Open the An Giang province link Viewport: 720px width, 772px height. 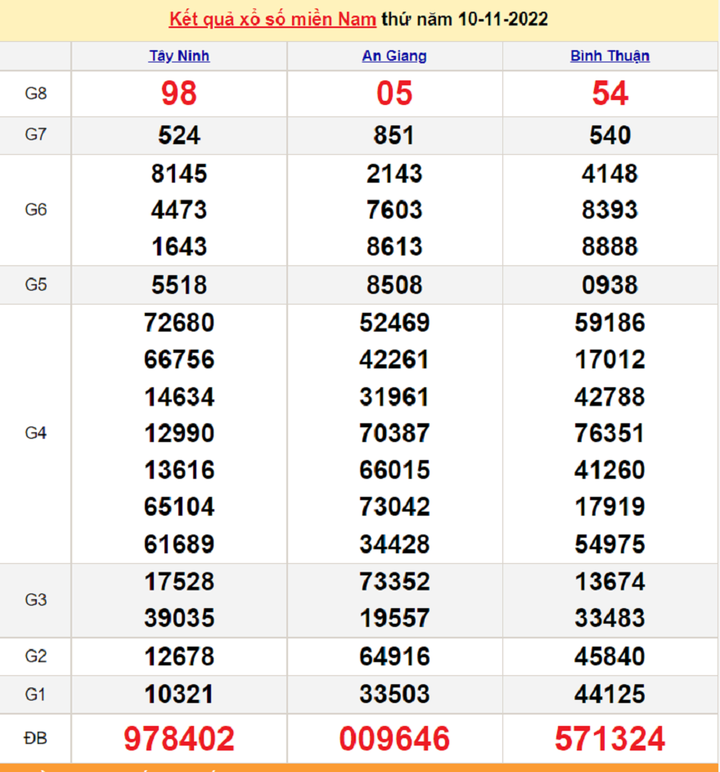pos(394,56)
